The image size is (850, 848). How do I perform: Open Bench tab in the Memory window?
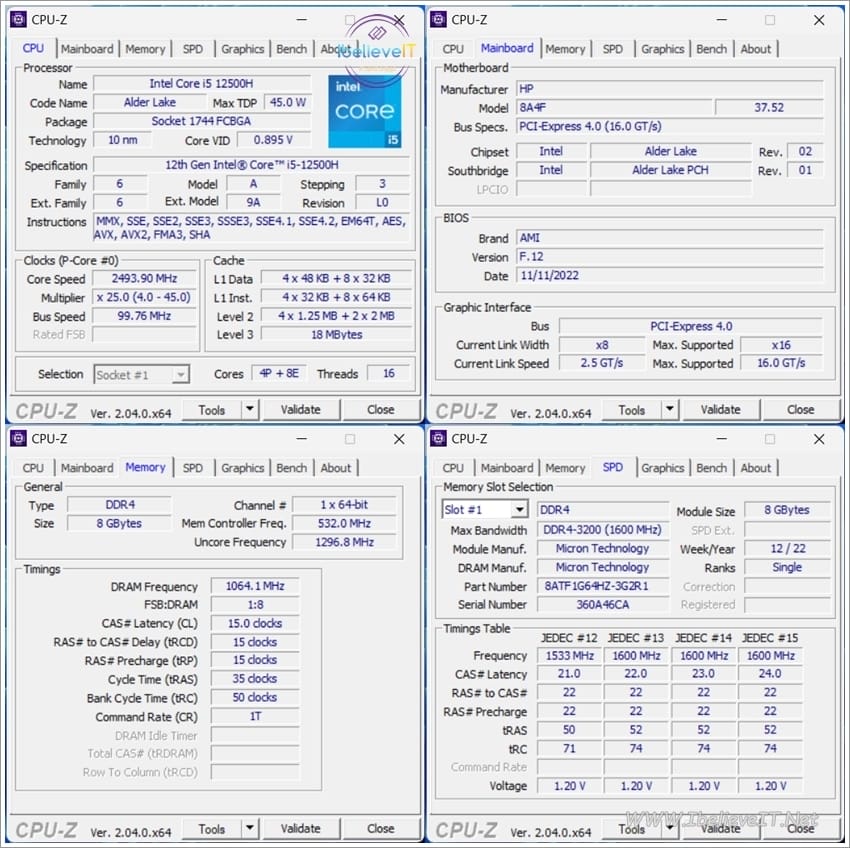point(291,468)
